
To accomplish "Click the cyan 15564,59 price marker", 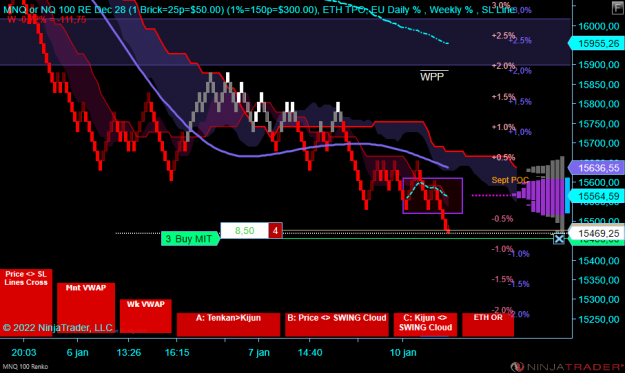I will pyautogui.click(x=596, y=196).
